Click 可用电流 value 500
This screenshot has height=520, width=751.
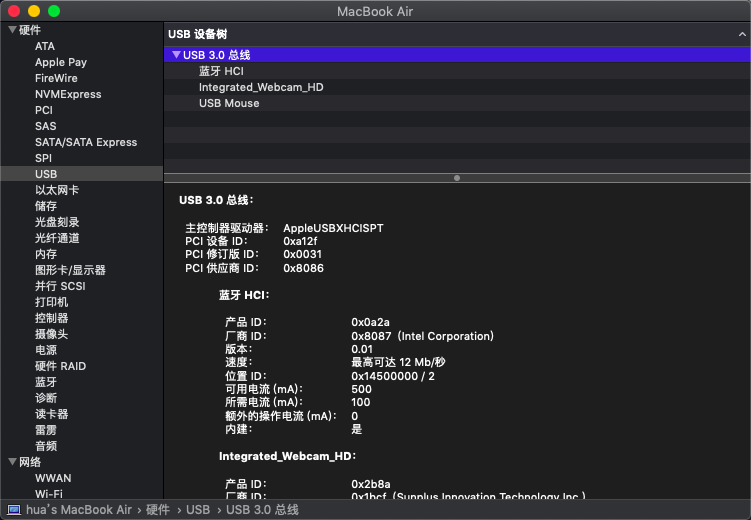(x=361, y=389)
